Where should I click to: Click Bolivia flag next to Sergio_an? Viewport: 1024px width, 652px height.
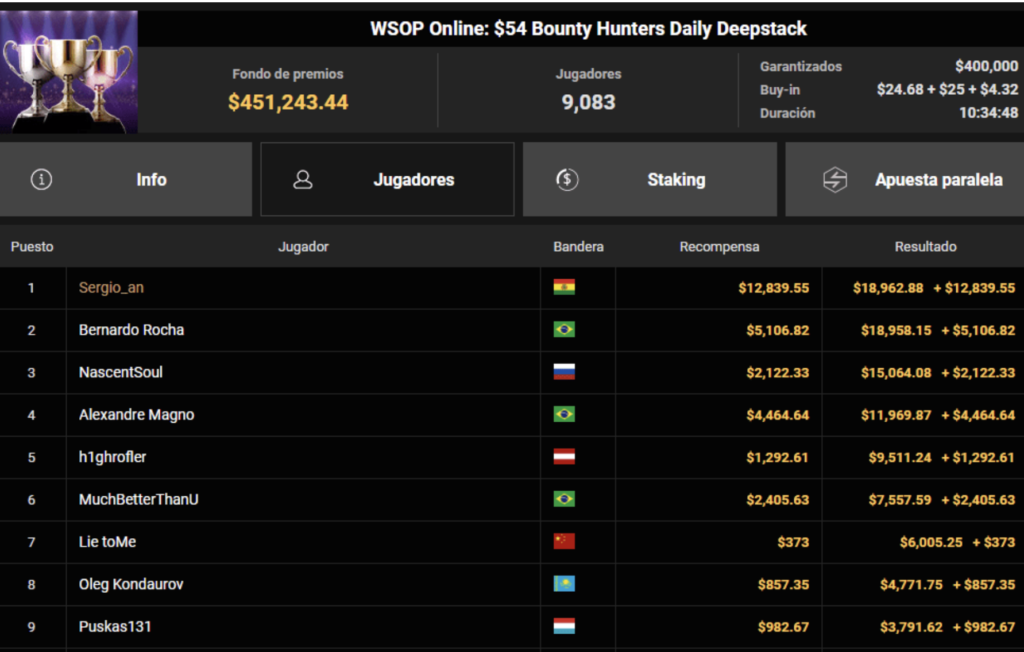click(x=564, y=287)
